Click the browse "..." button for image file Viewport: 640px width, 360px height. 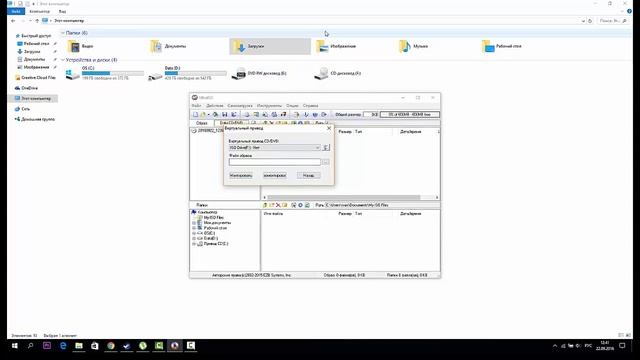point(326,162)
